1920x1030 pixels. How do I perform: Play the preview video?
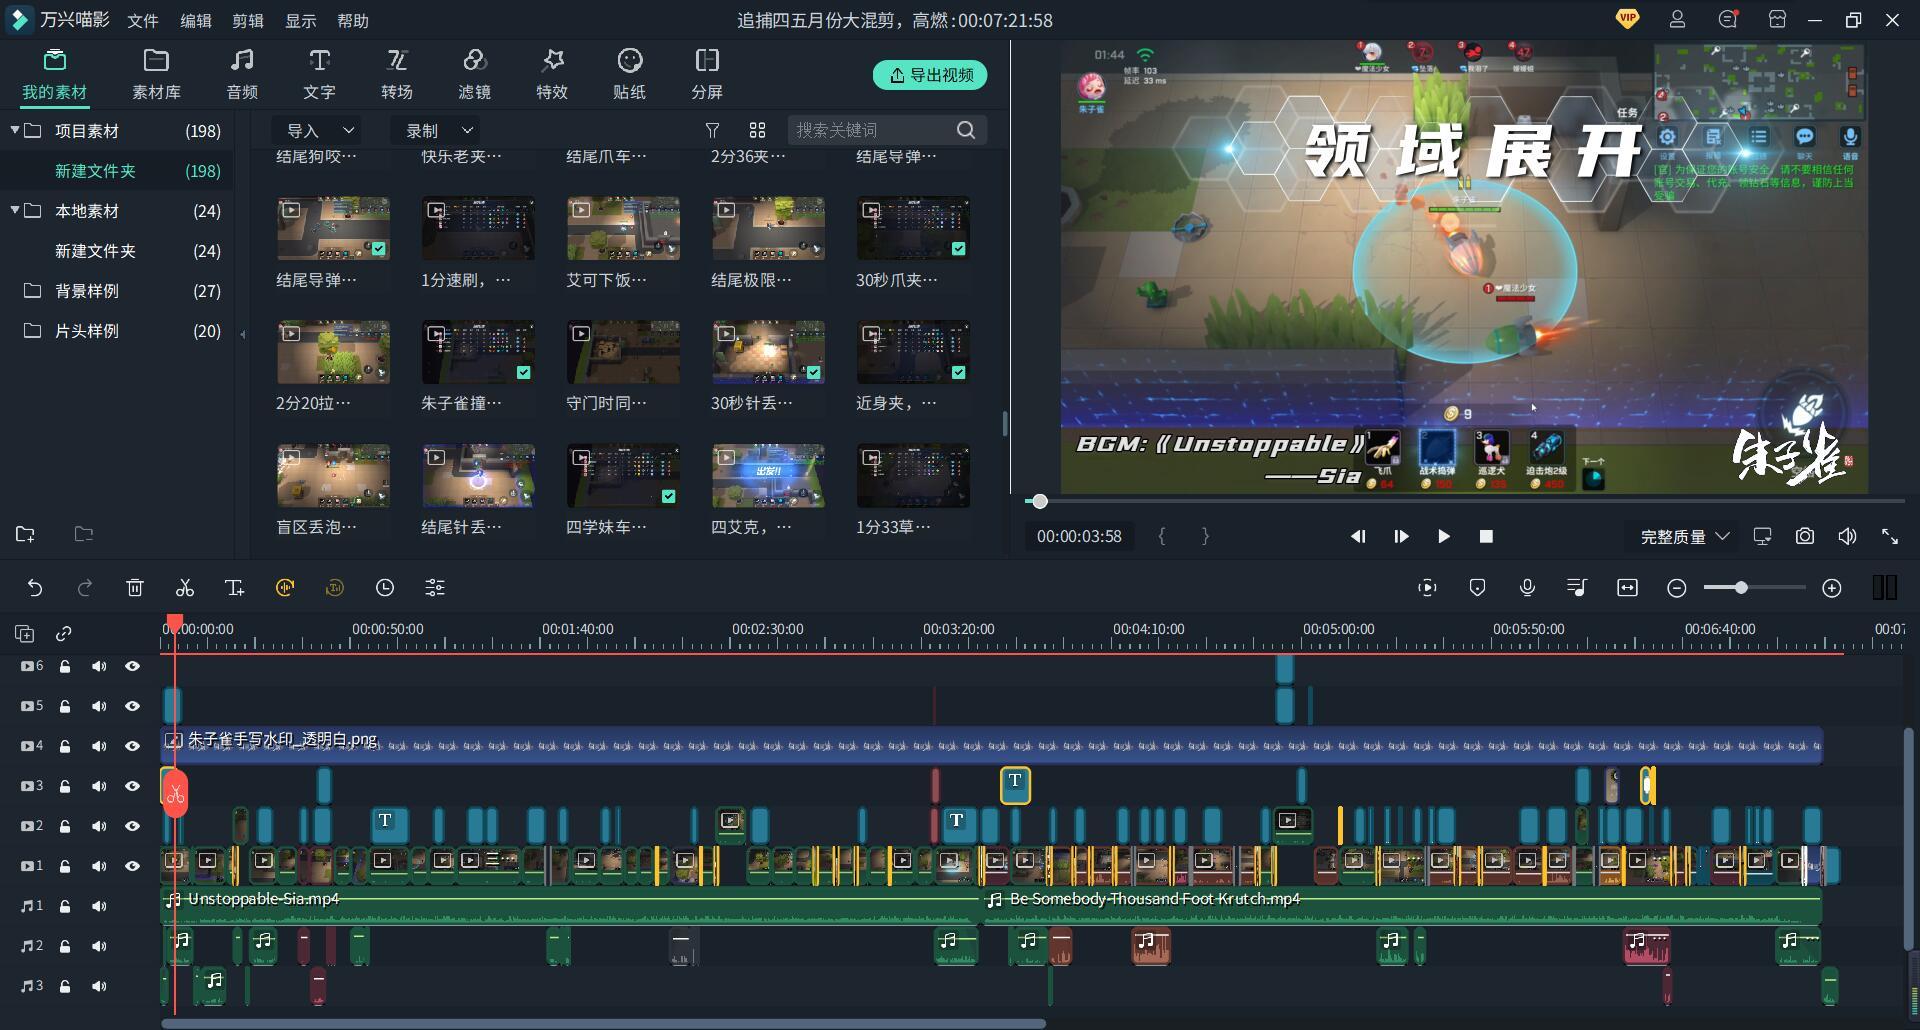pos(1443,536)
